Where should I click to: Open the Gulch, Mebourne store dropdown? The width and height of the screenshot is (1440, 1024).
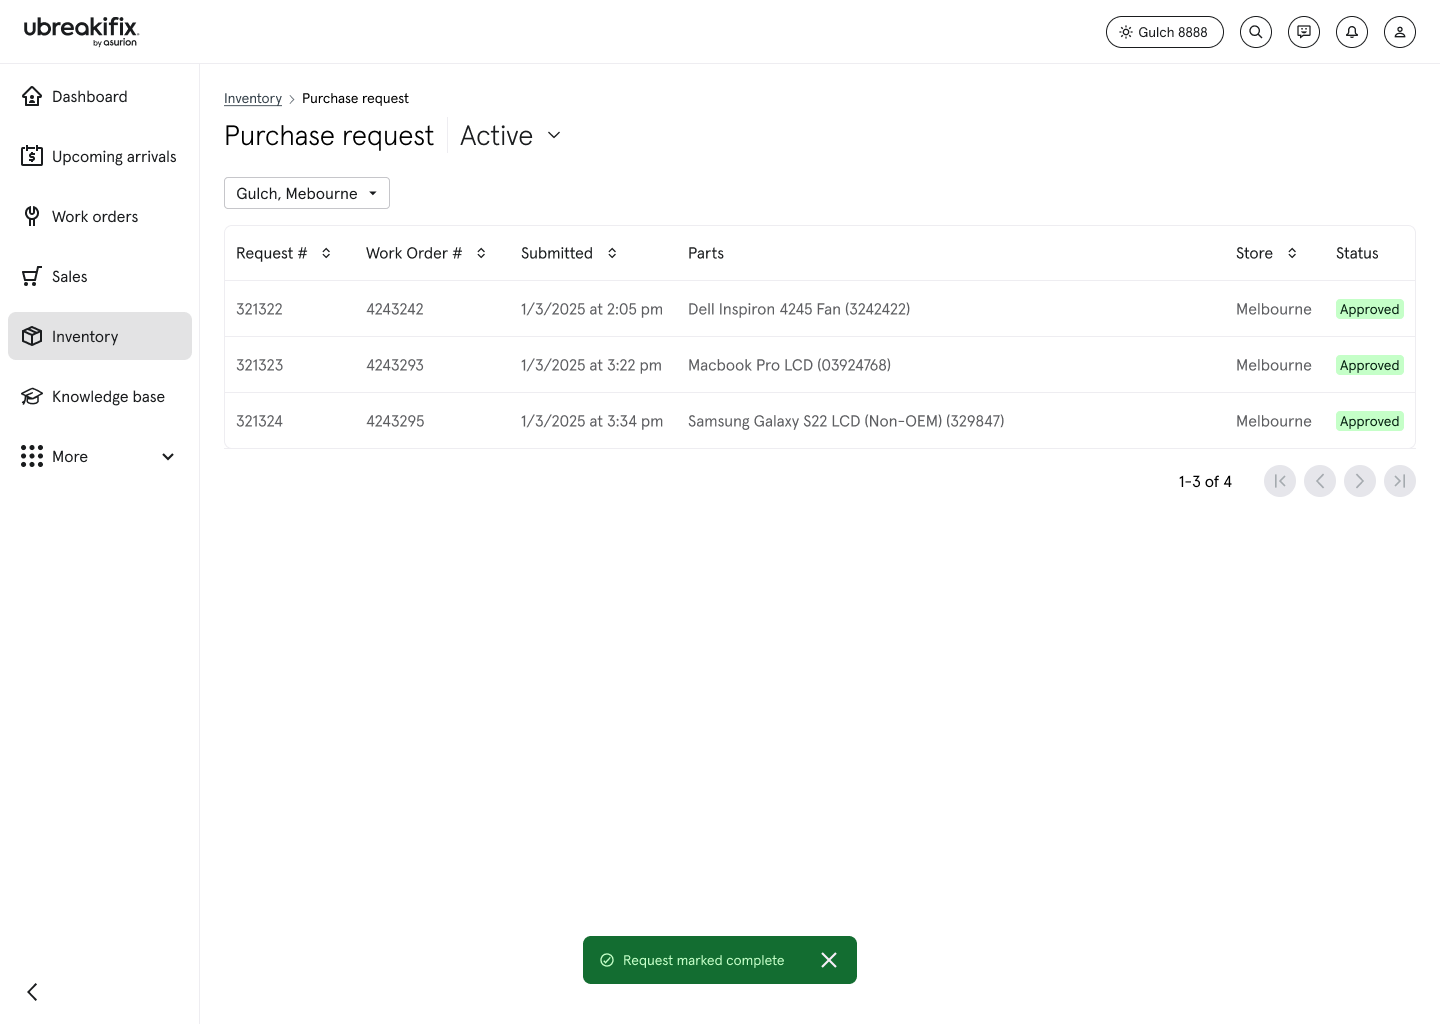(x=307, y=193)
